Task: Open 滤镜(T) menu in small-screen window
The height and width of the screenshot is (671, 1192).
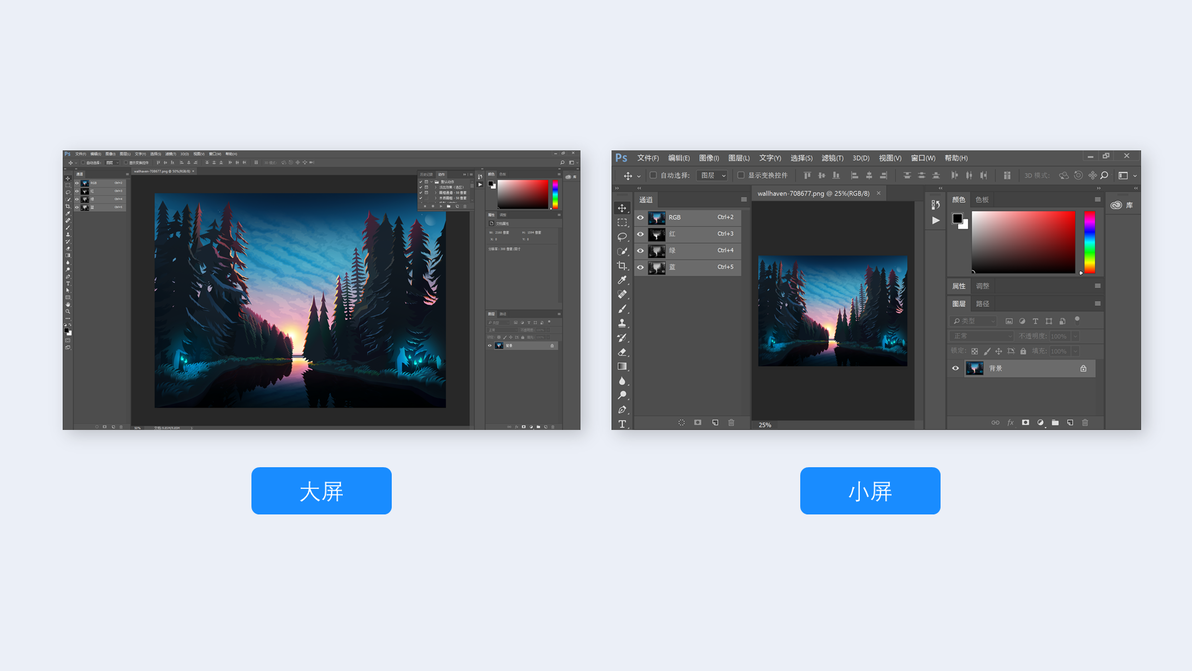Action: [832, 158]
